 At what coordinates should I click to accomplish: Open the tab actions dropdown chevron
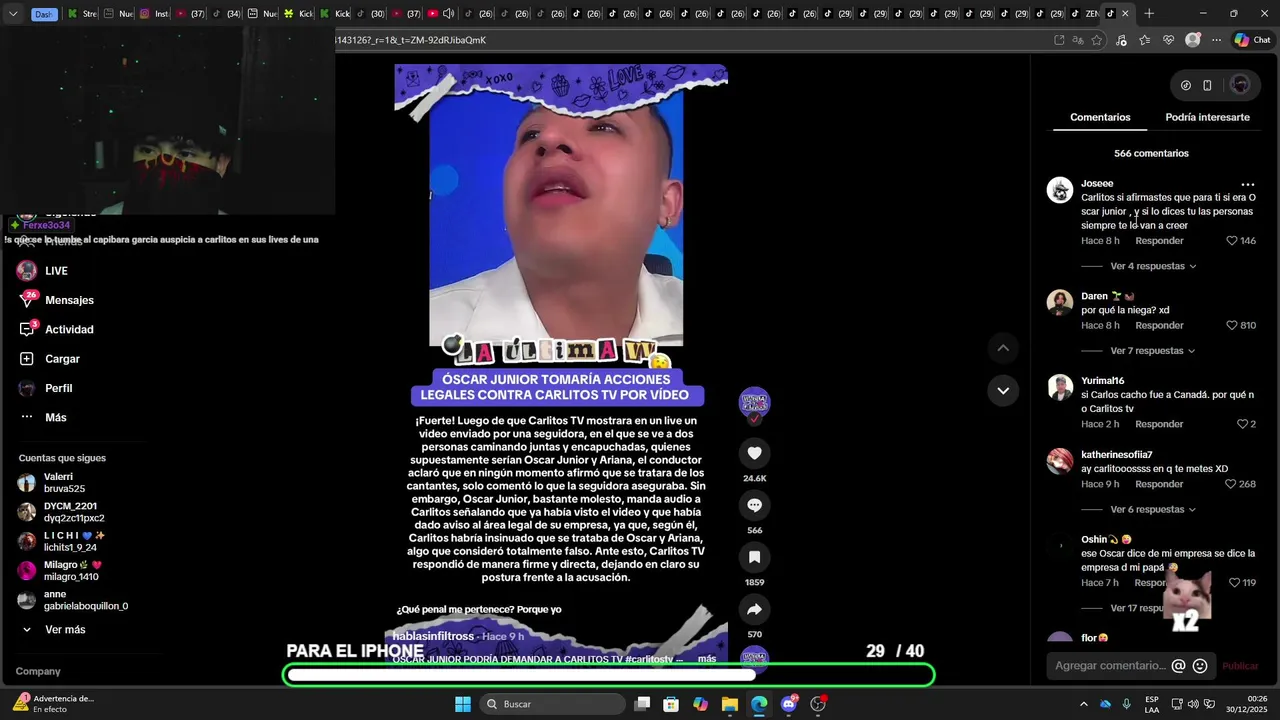13,14
